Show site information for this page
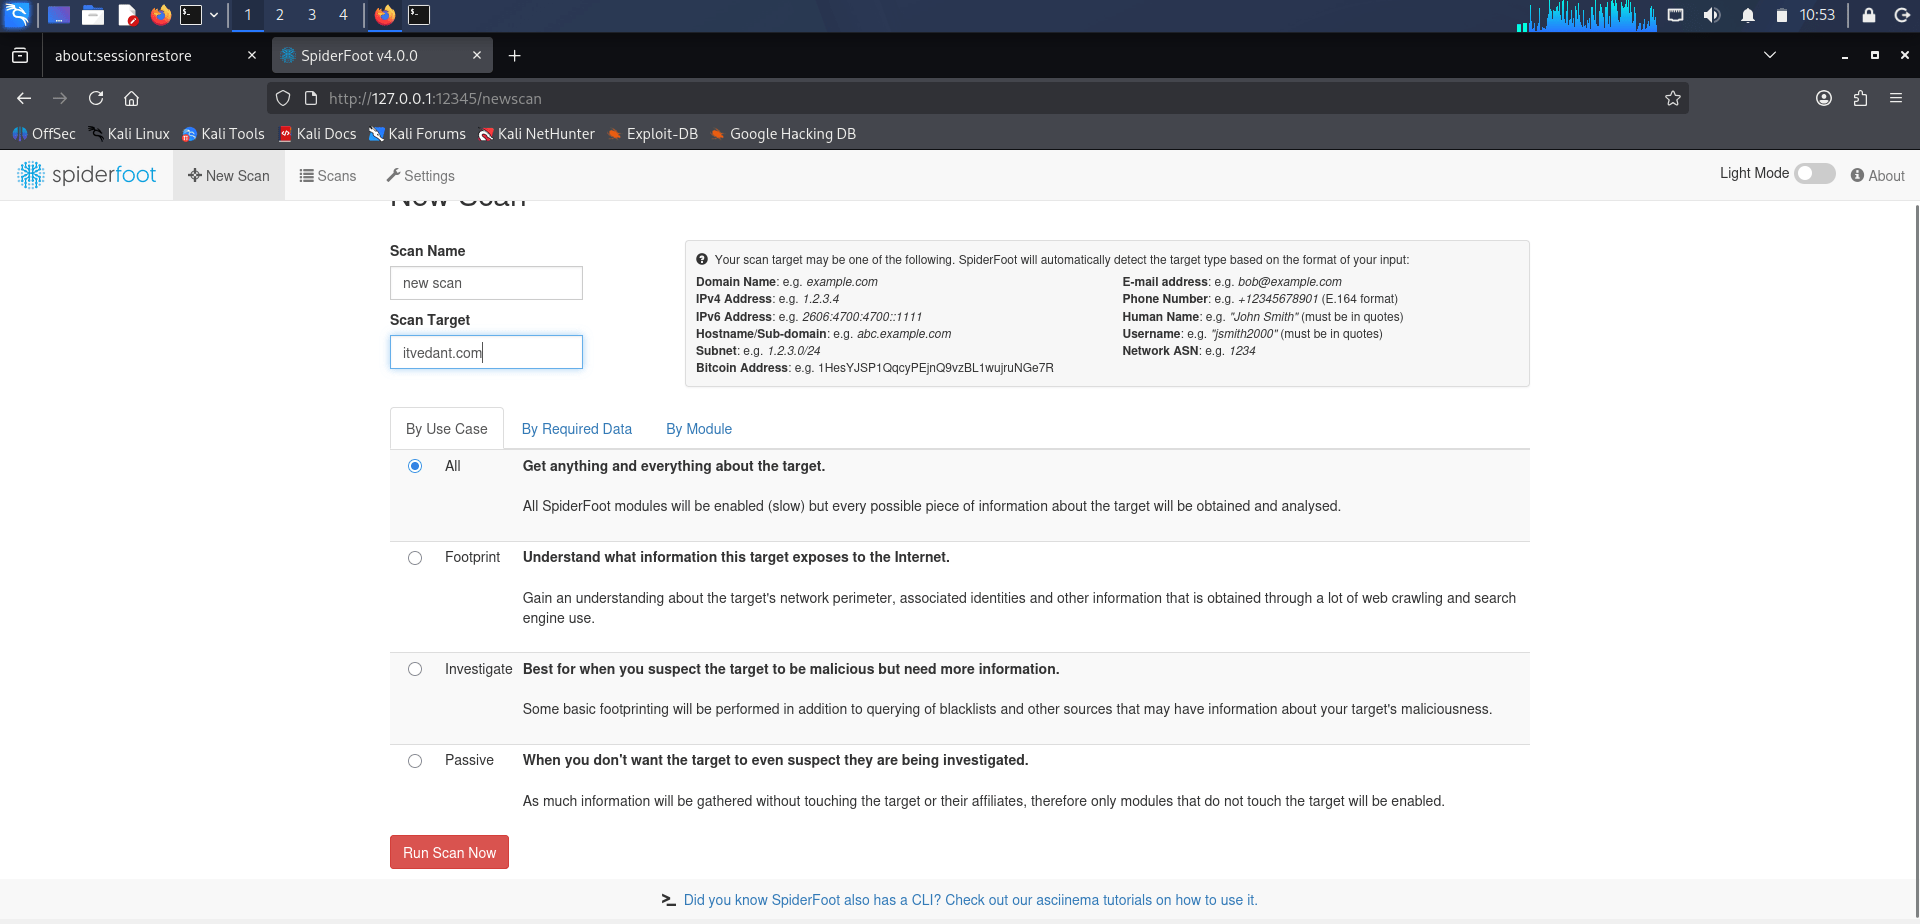Screen dimensions: 1920x924 pyautogui.click(x=311, y=98)
